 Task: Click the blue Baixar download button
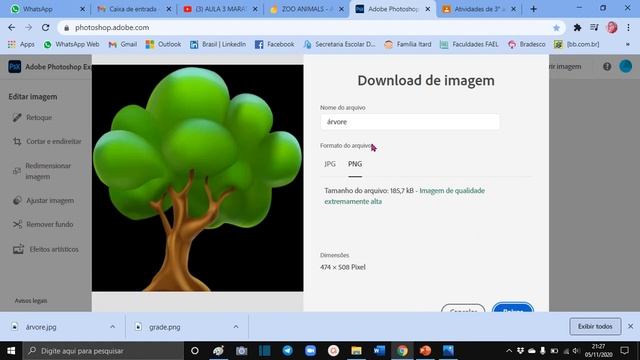(x=513, y=307)
